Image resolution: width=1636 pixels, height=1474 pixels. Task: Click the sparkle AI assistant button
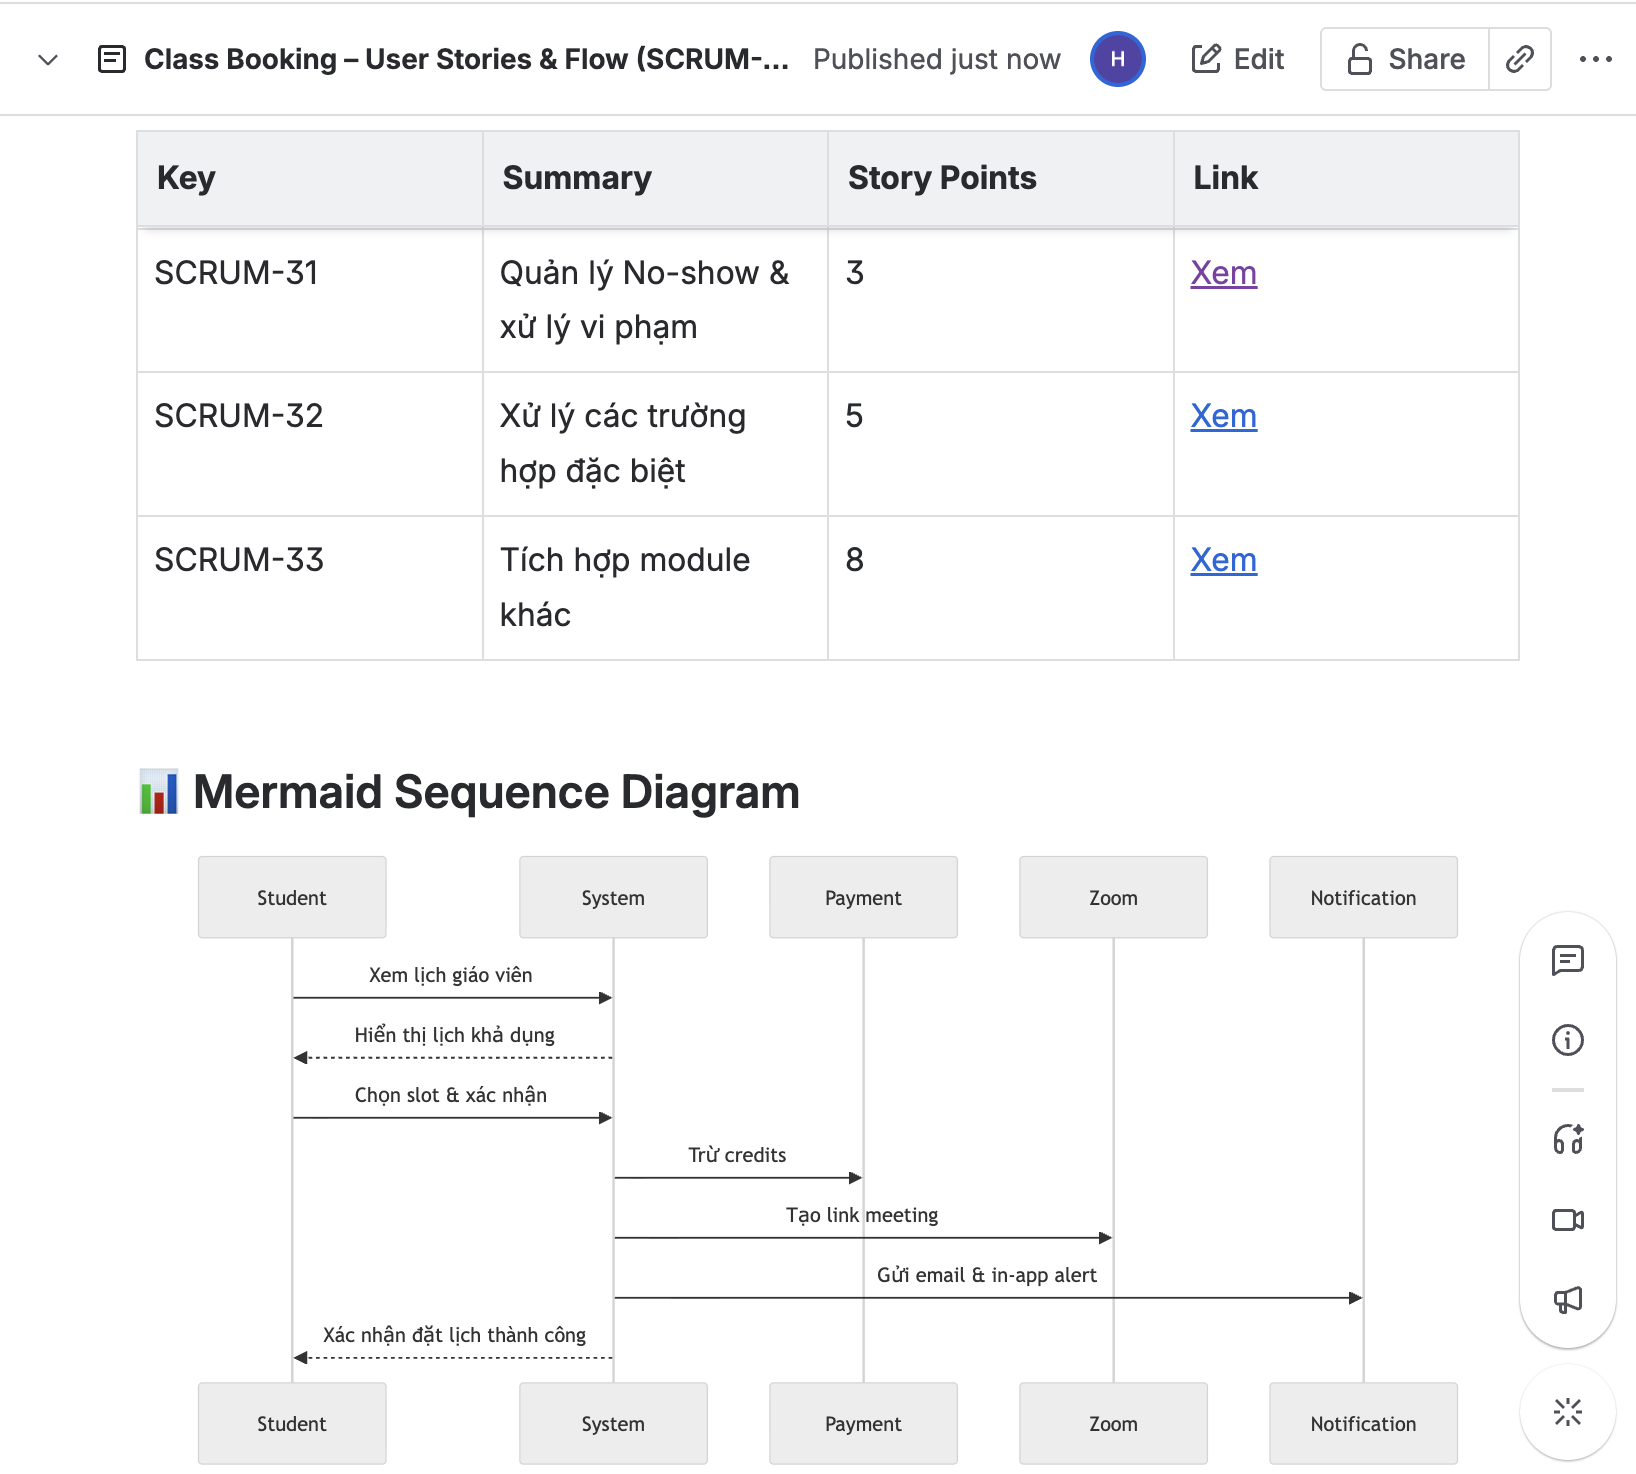(x=1567, y=1412)
